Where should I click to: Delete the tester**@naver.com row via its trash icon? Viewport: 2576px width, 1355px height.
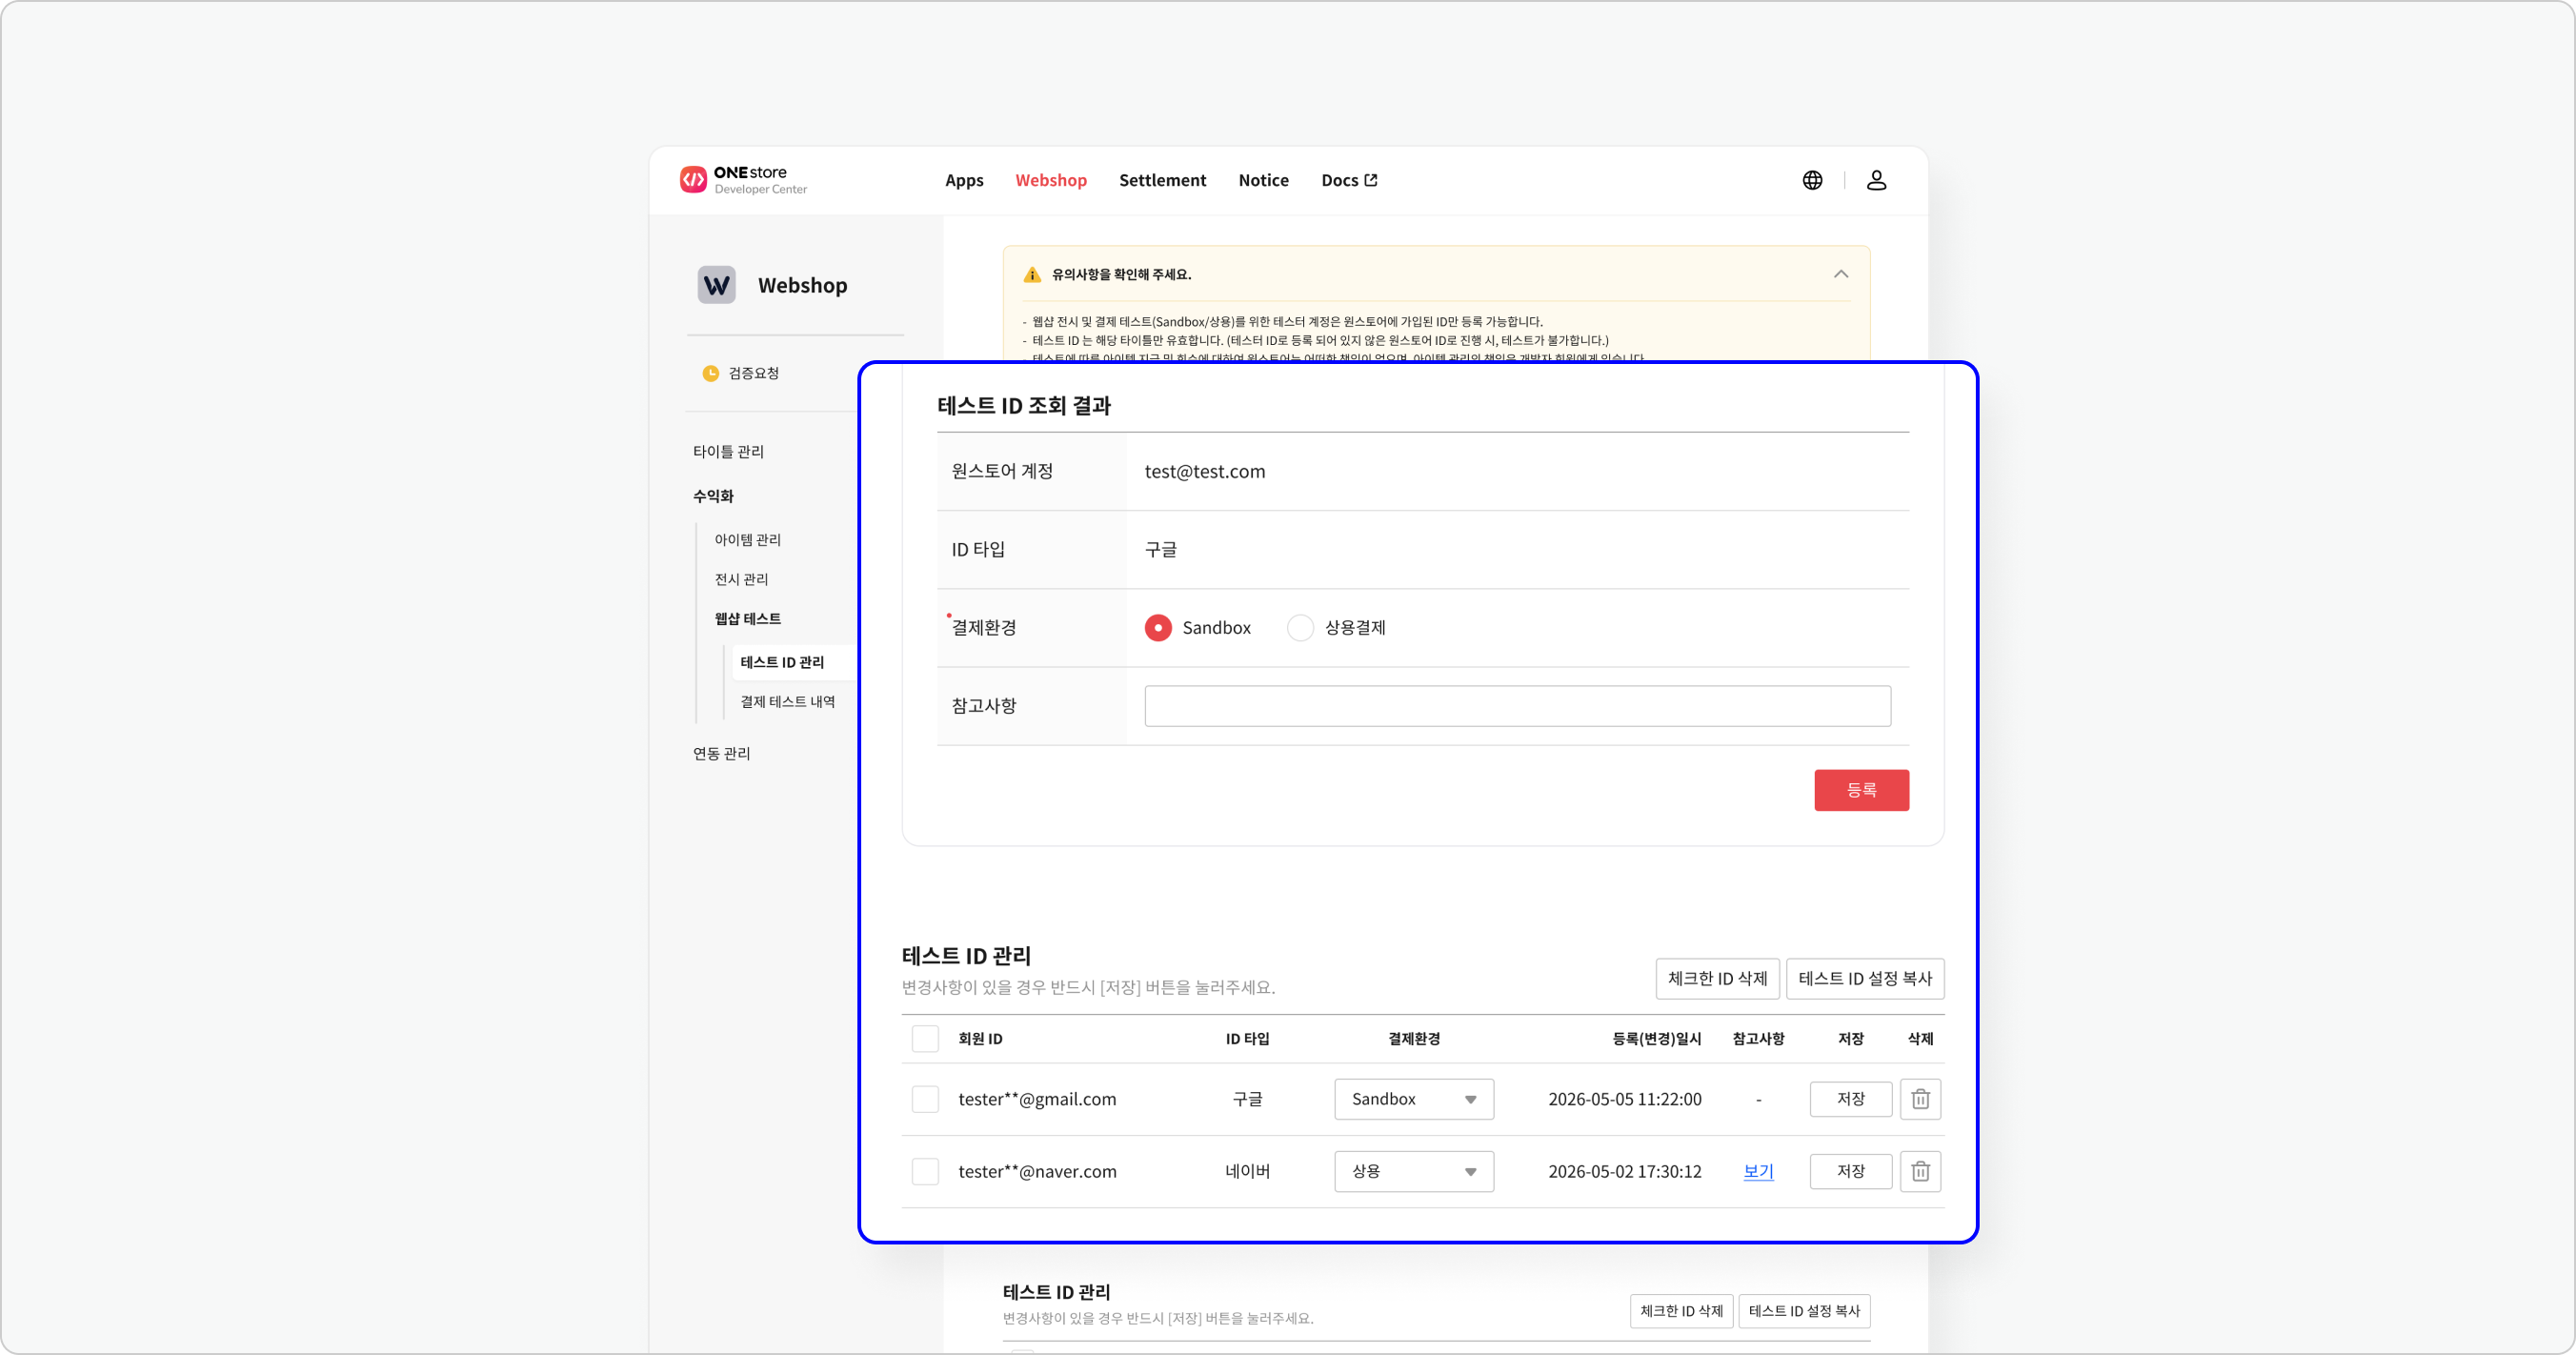point(1920,1171)
